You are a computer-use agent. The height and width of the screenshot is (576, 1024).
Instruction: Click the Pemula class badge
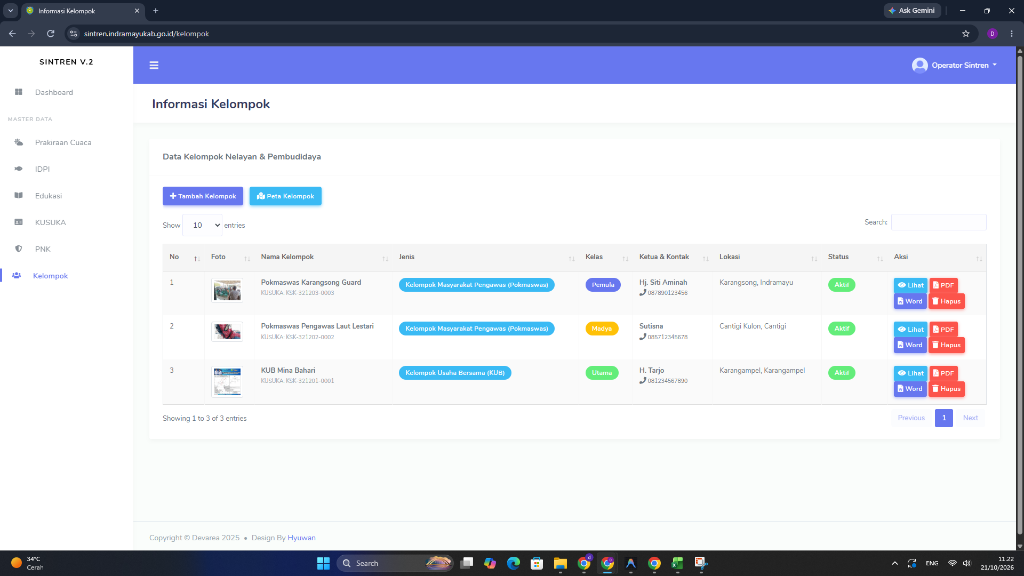point(603,285)
